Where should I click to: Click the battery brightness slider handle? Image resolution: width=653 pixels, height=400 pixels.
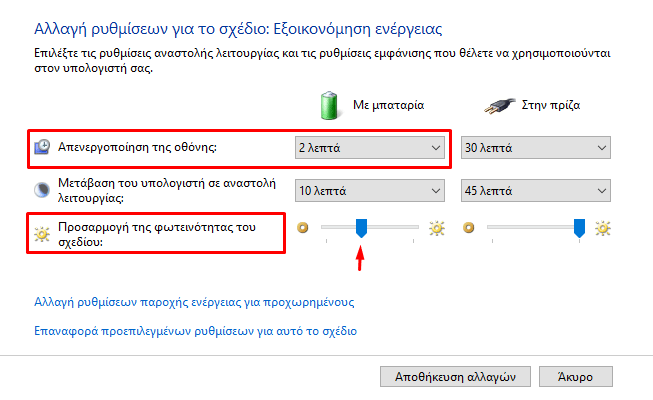(x=361, y=228)
